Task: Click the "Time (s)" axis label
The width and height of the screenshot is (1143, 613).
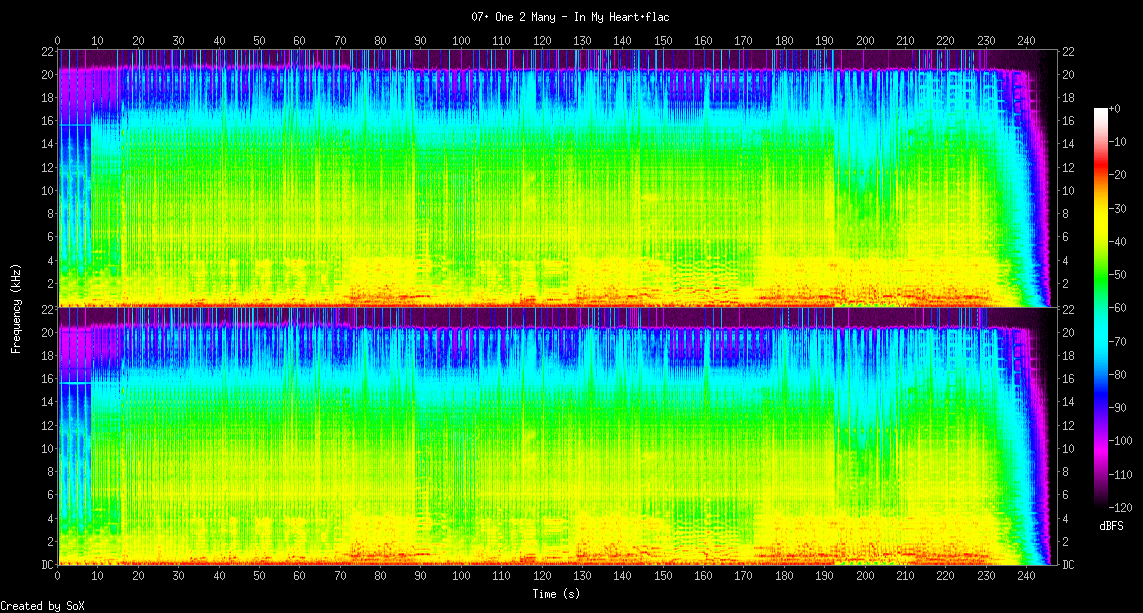Action: point(555,593)
